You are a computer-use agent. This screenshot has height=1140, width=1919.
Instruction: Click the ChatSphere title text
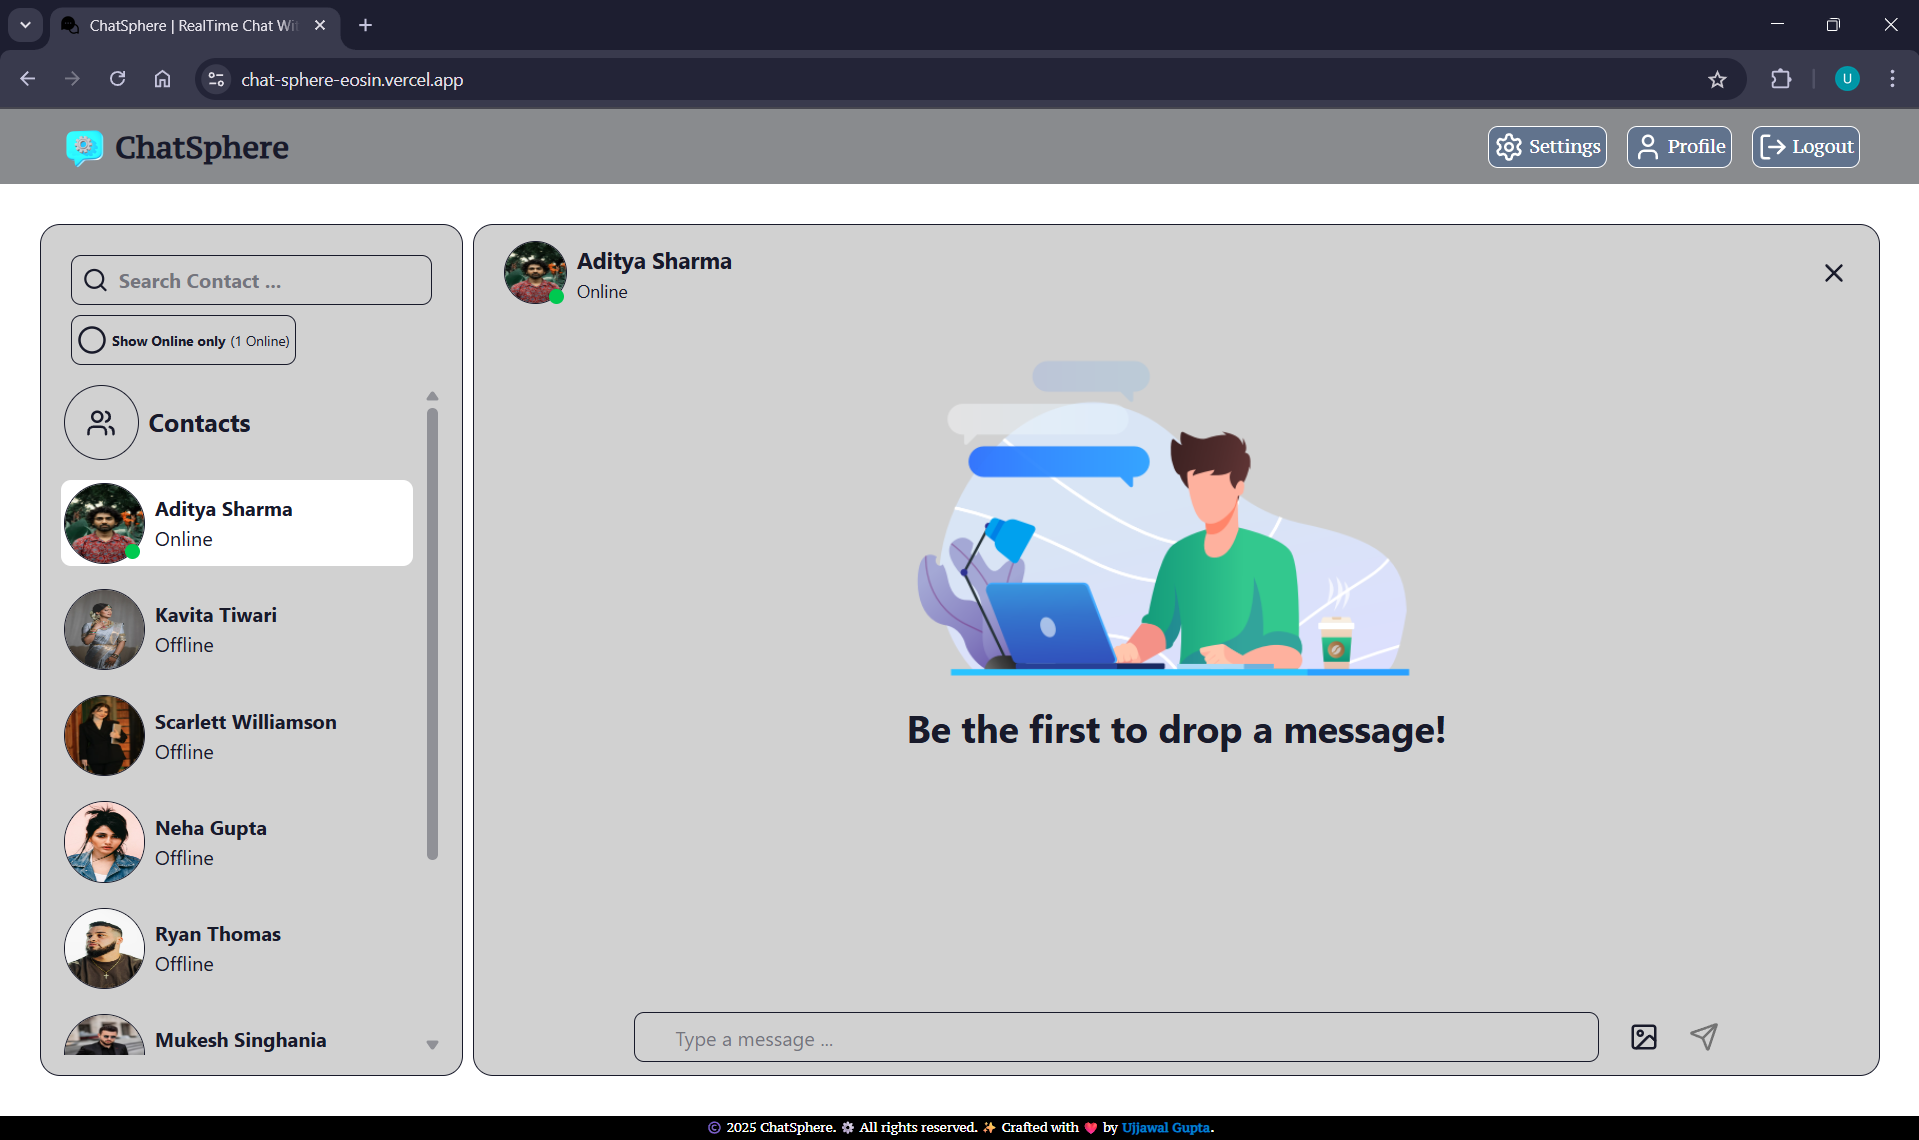point(202,147)
